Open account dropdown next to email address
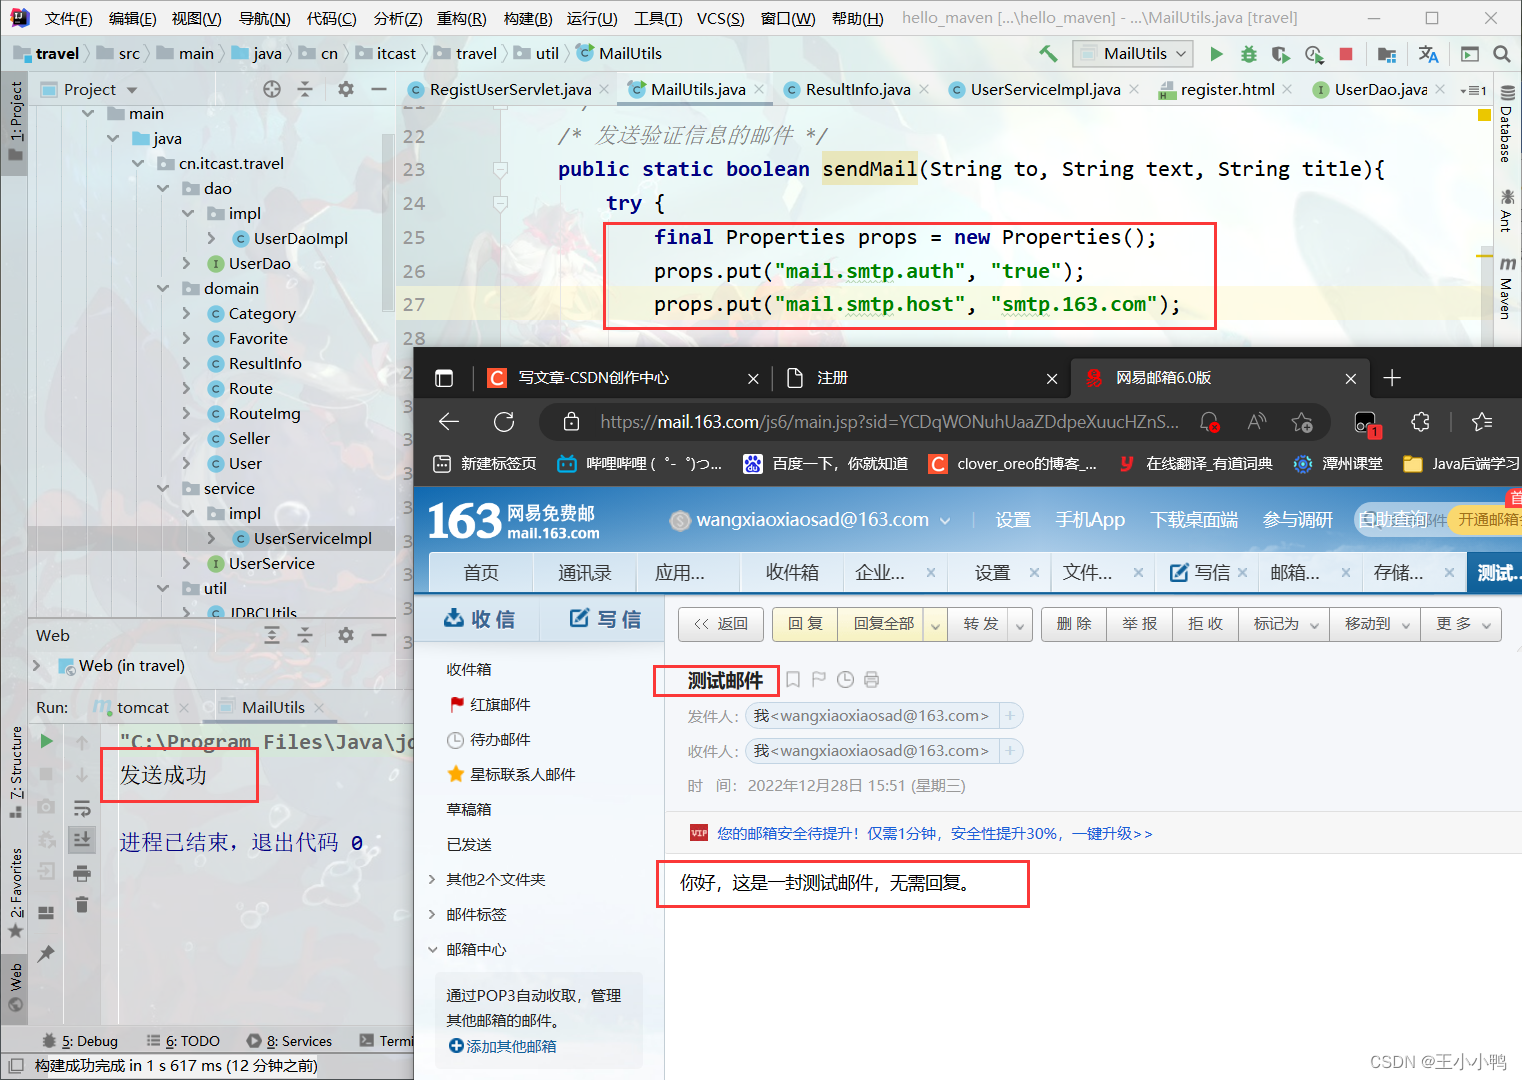1522x1080 pixels. point(945,520)
